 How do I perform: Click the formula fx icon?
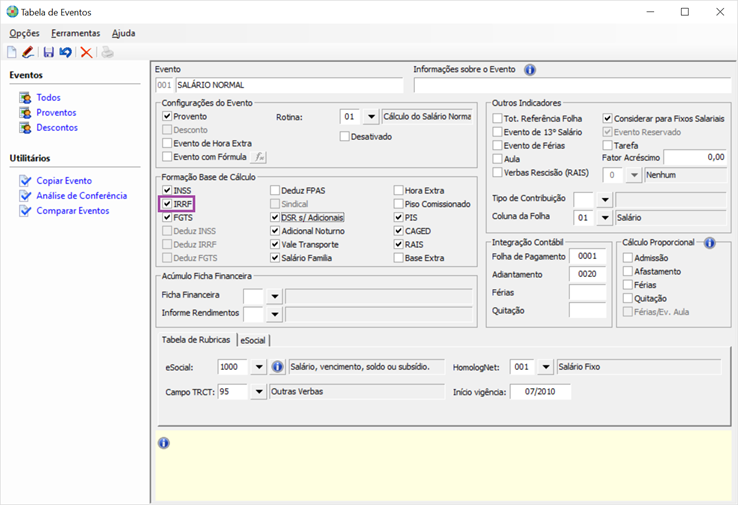coord(259,157)
